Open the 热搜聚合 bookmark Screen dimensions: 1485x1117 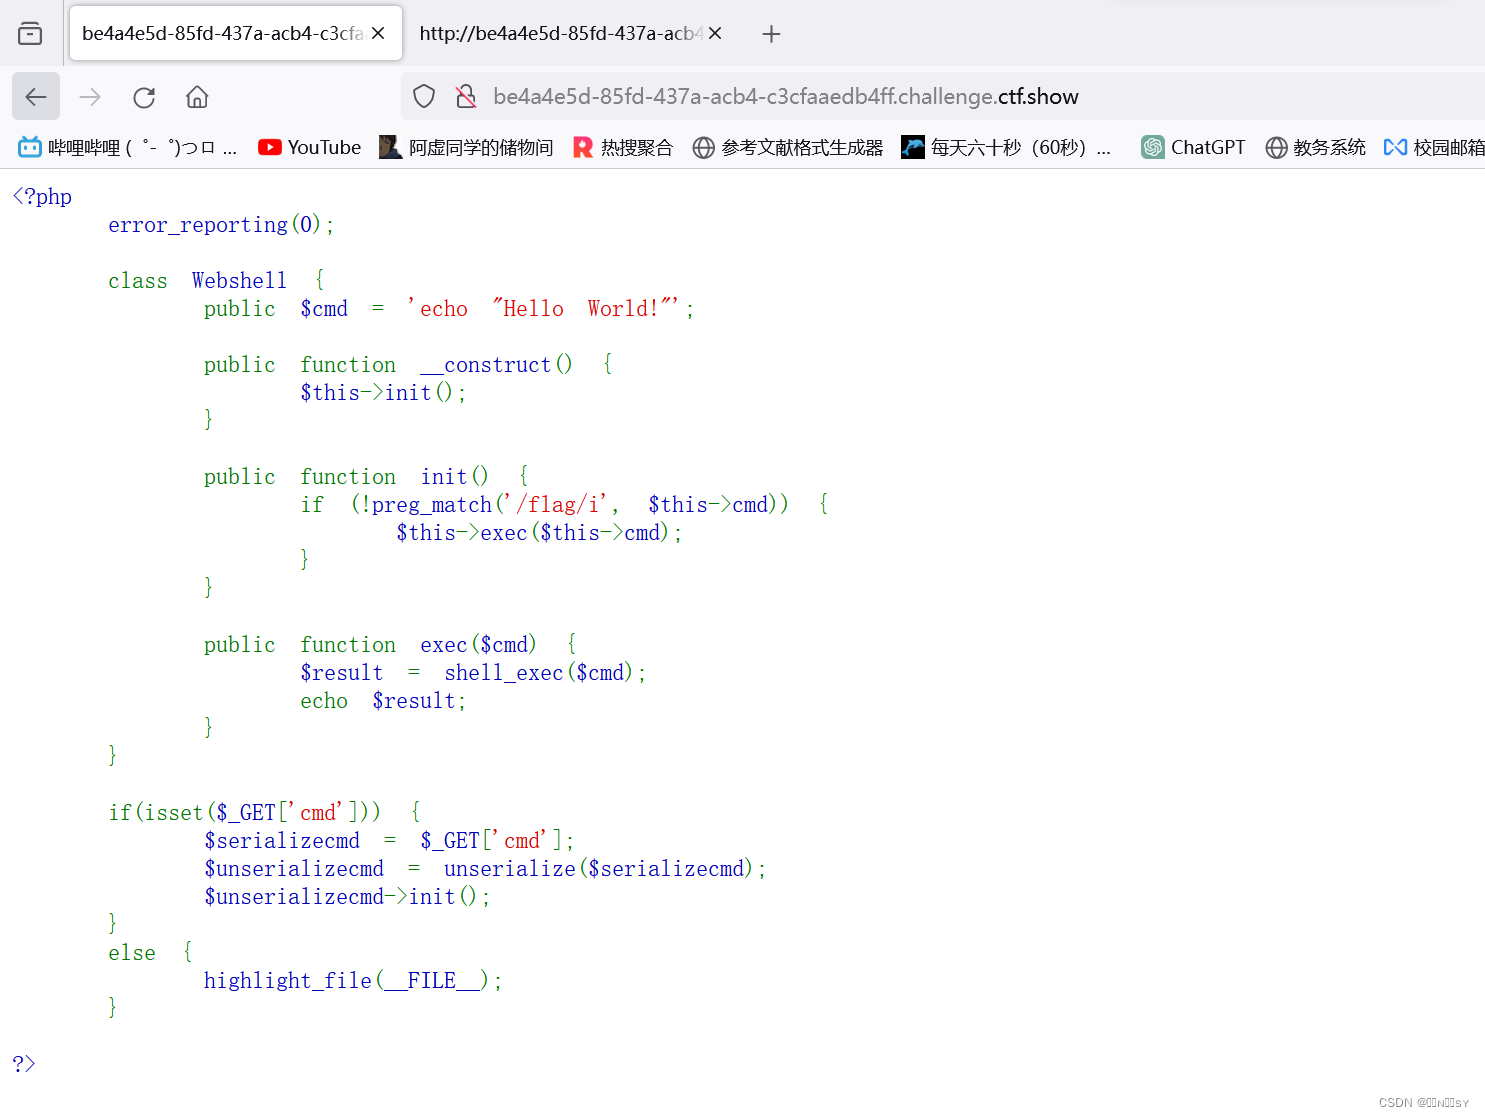[622, 146]
